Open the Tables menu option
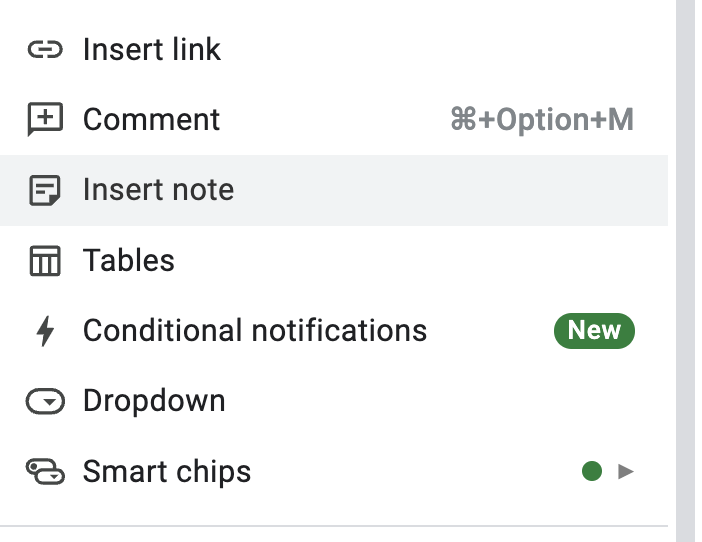The image size is (702, 542). click(x=129, y=261)
